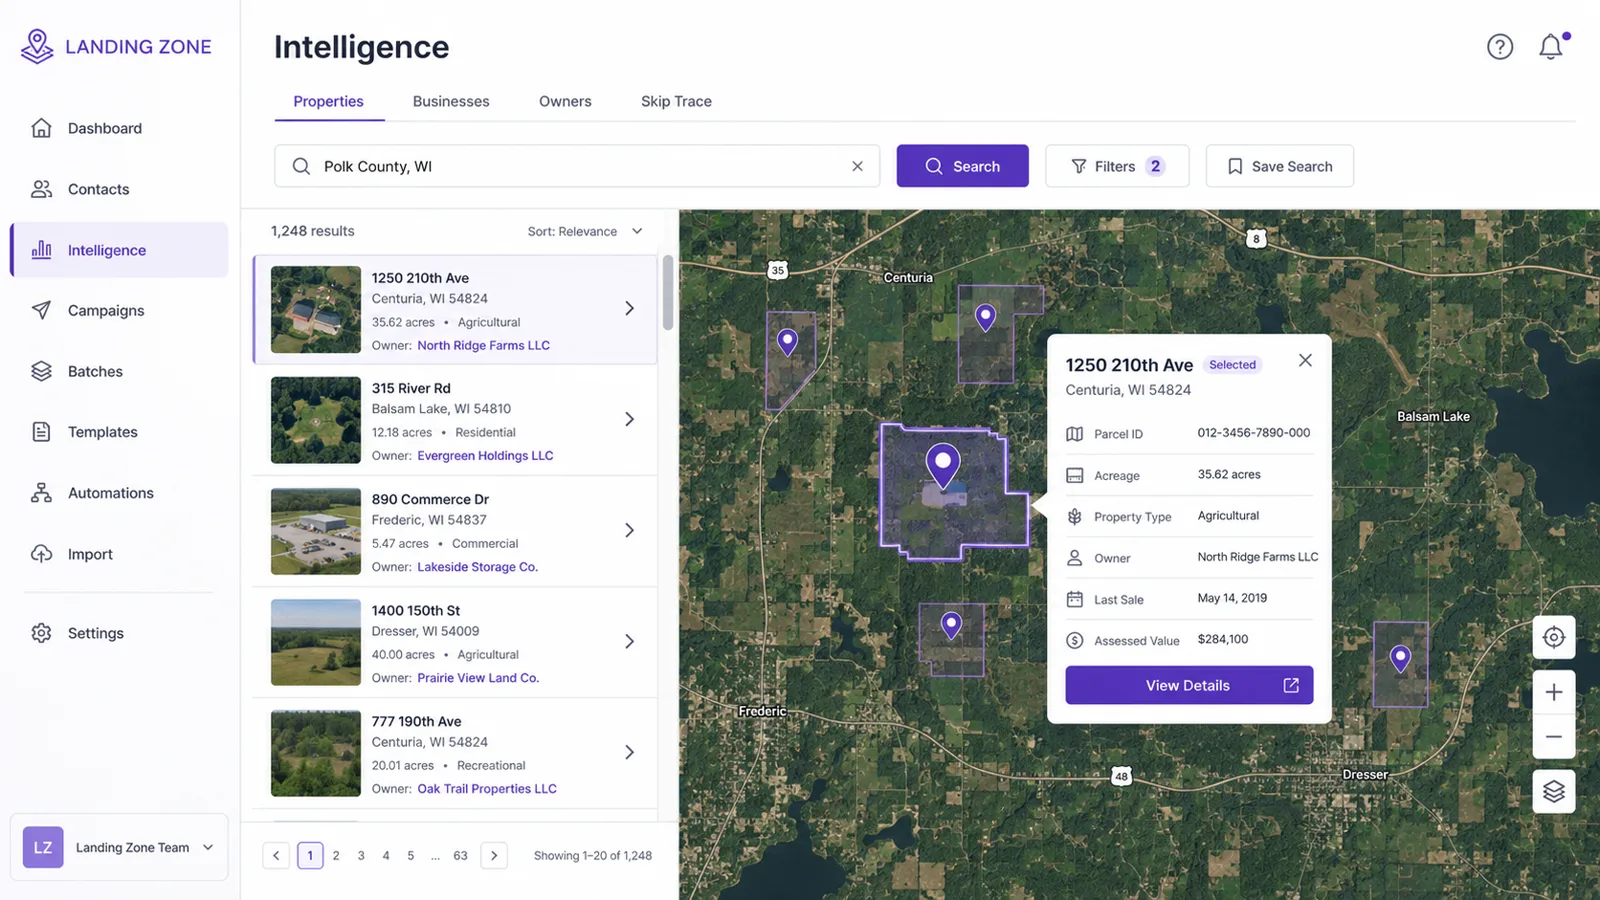
Task: Open owner link Evergreen Holdings LLC
Action: [x=485, y=455]
